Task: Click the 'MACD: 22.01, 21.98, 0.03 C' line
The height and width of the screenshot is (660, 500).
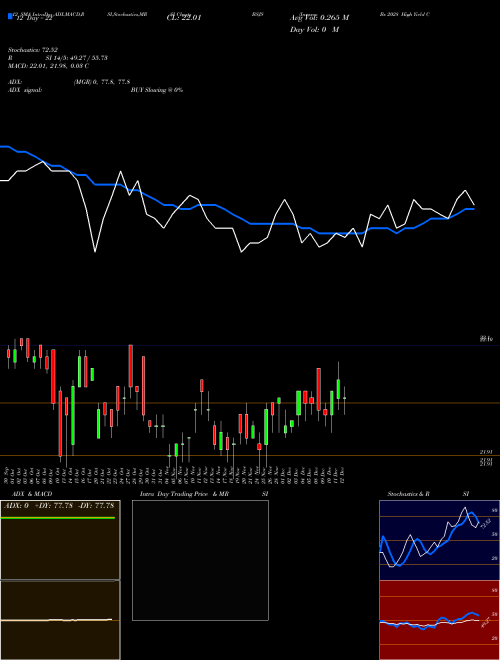Action: point(48,66)
